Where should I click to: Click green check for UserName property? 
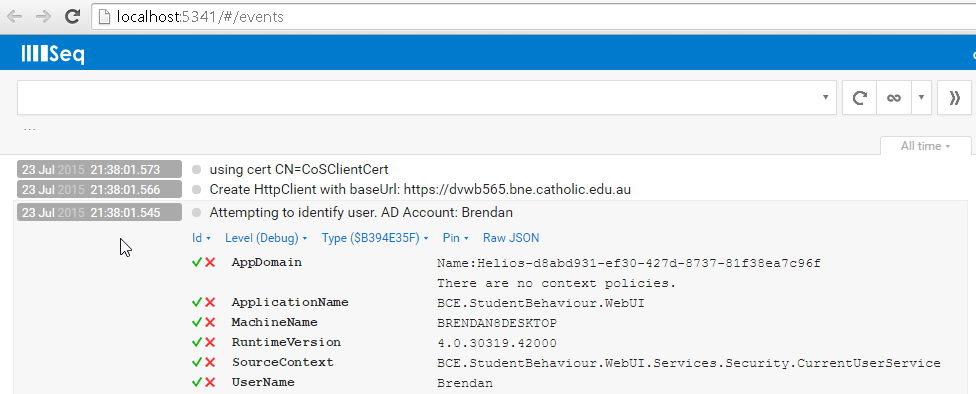click(197, 382)
